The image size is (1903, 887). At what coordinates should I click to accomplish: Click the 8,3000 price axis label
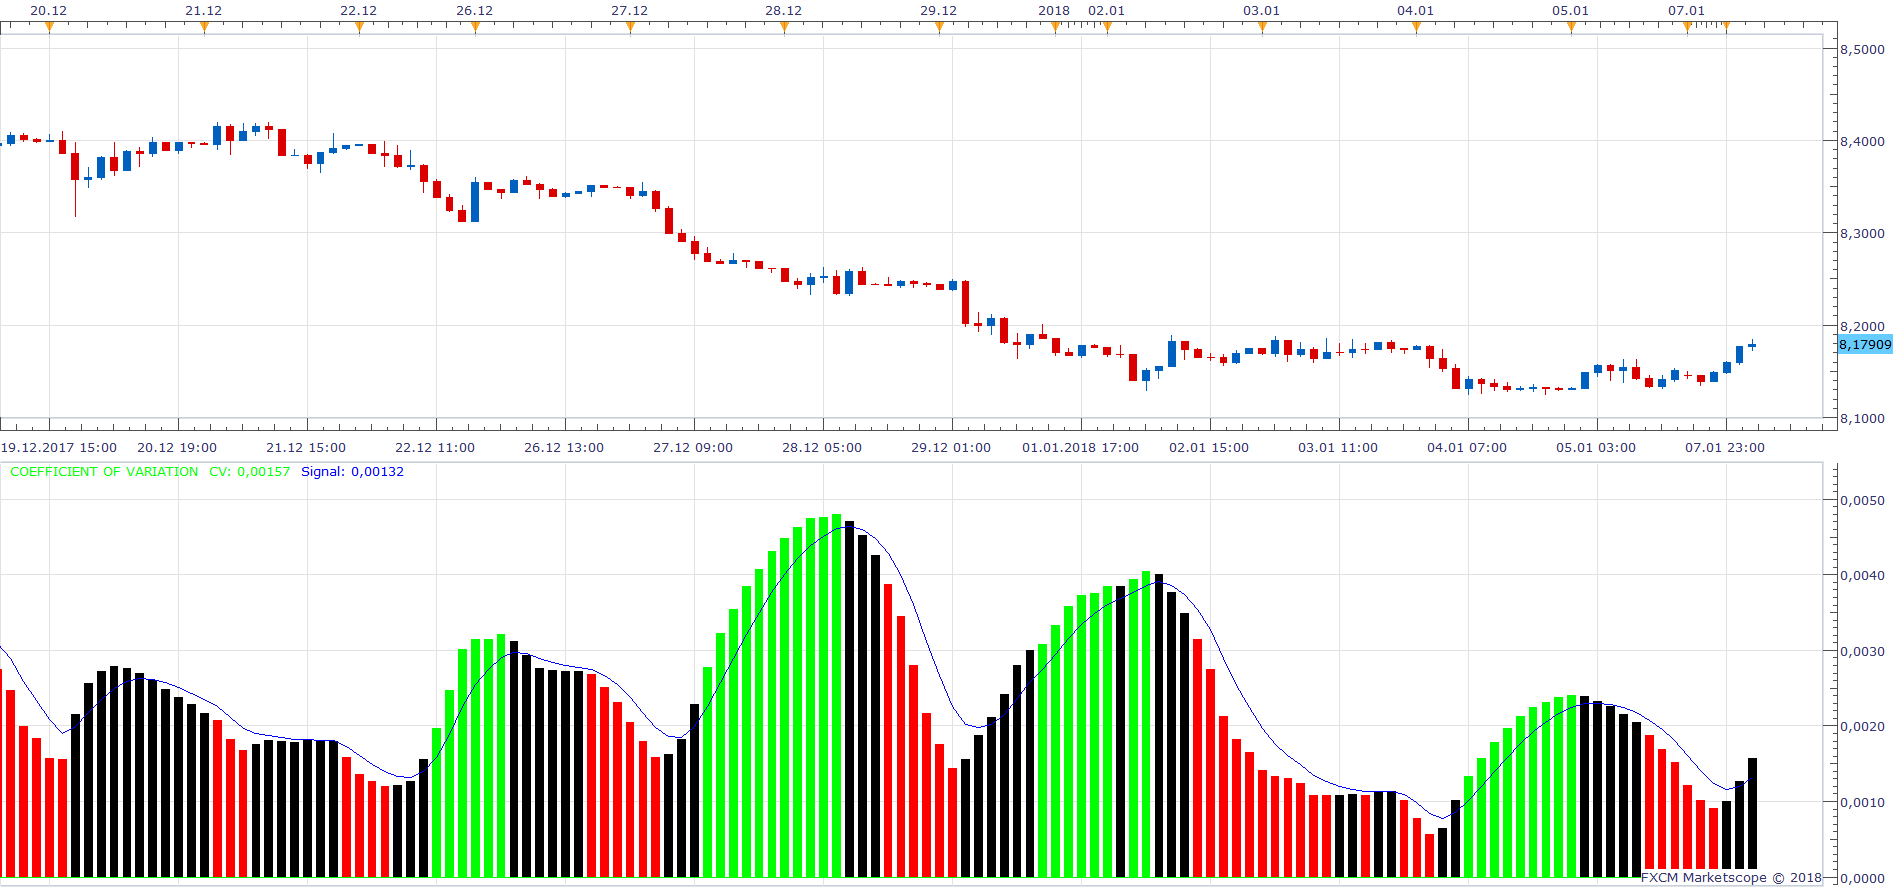tap(1862, 233)
